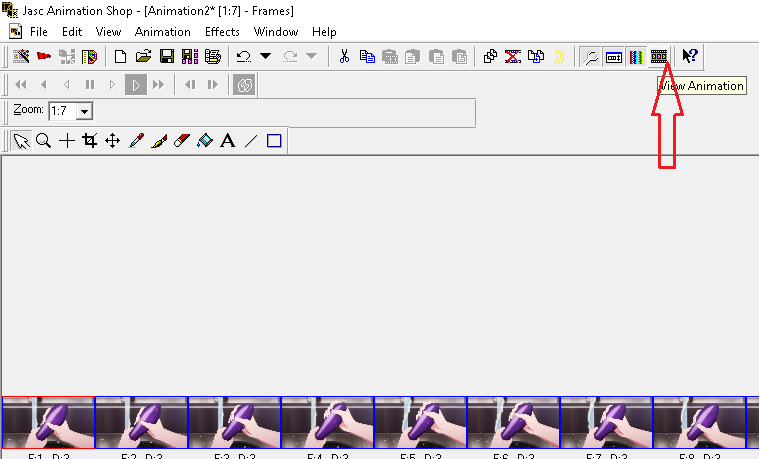Viewport: 759px width, 459px height.
Task: Open the animation properties icon
Action: point(213,57)
